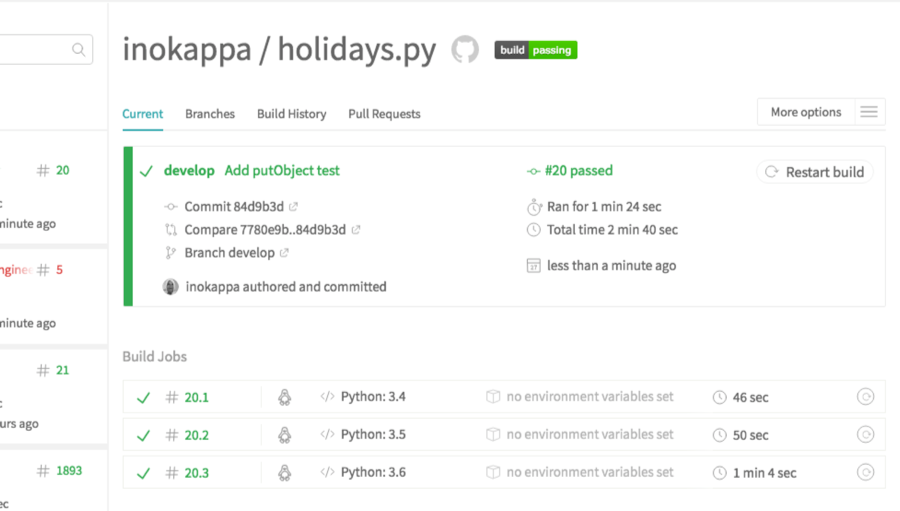Screen dimensions: 900x511
Task: Click the external link icon after Commit 84d9b3d
Action: coord(293,206)
